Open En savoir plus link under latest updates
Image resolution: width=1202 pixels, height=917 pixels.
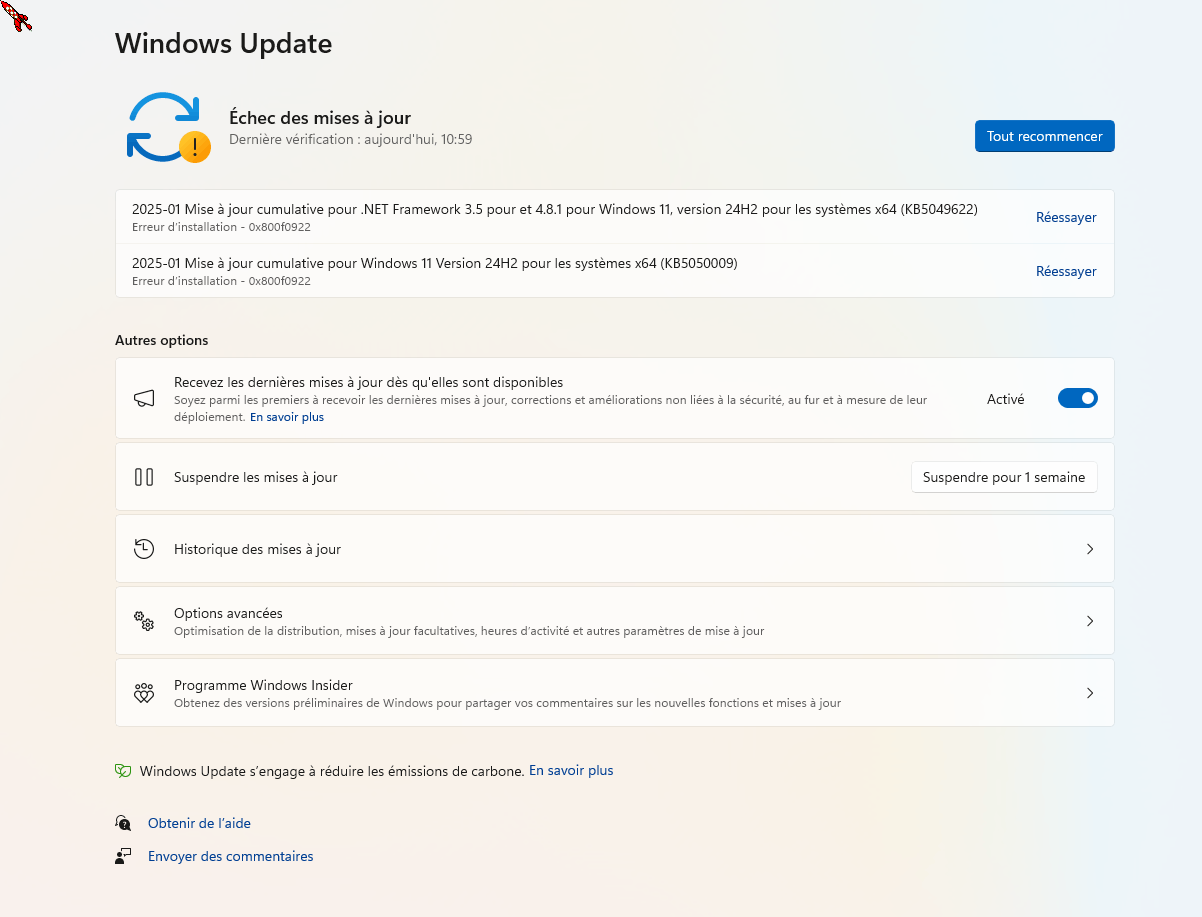pos(287,417)
